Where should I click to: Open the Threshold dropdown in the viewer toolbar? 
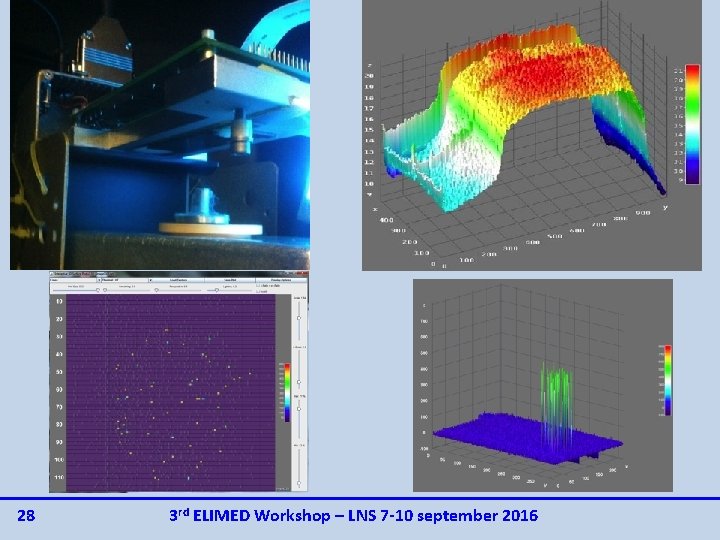pyautogui.click(x=127, y=280)
